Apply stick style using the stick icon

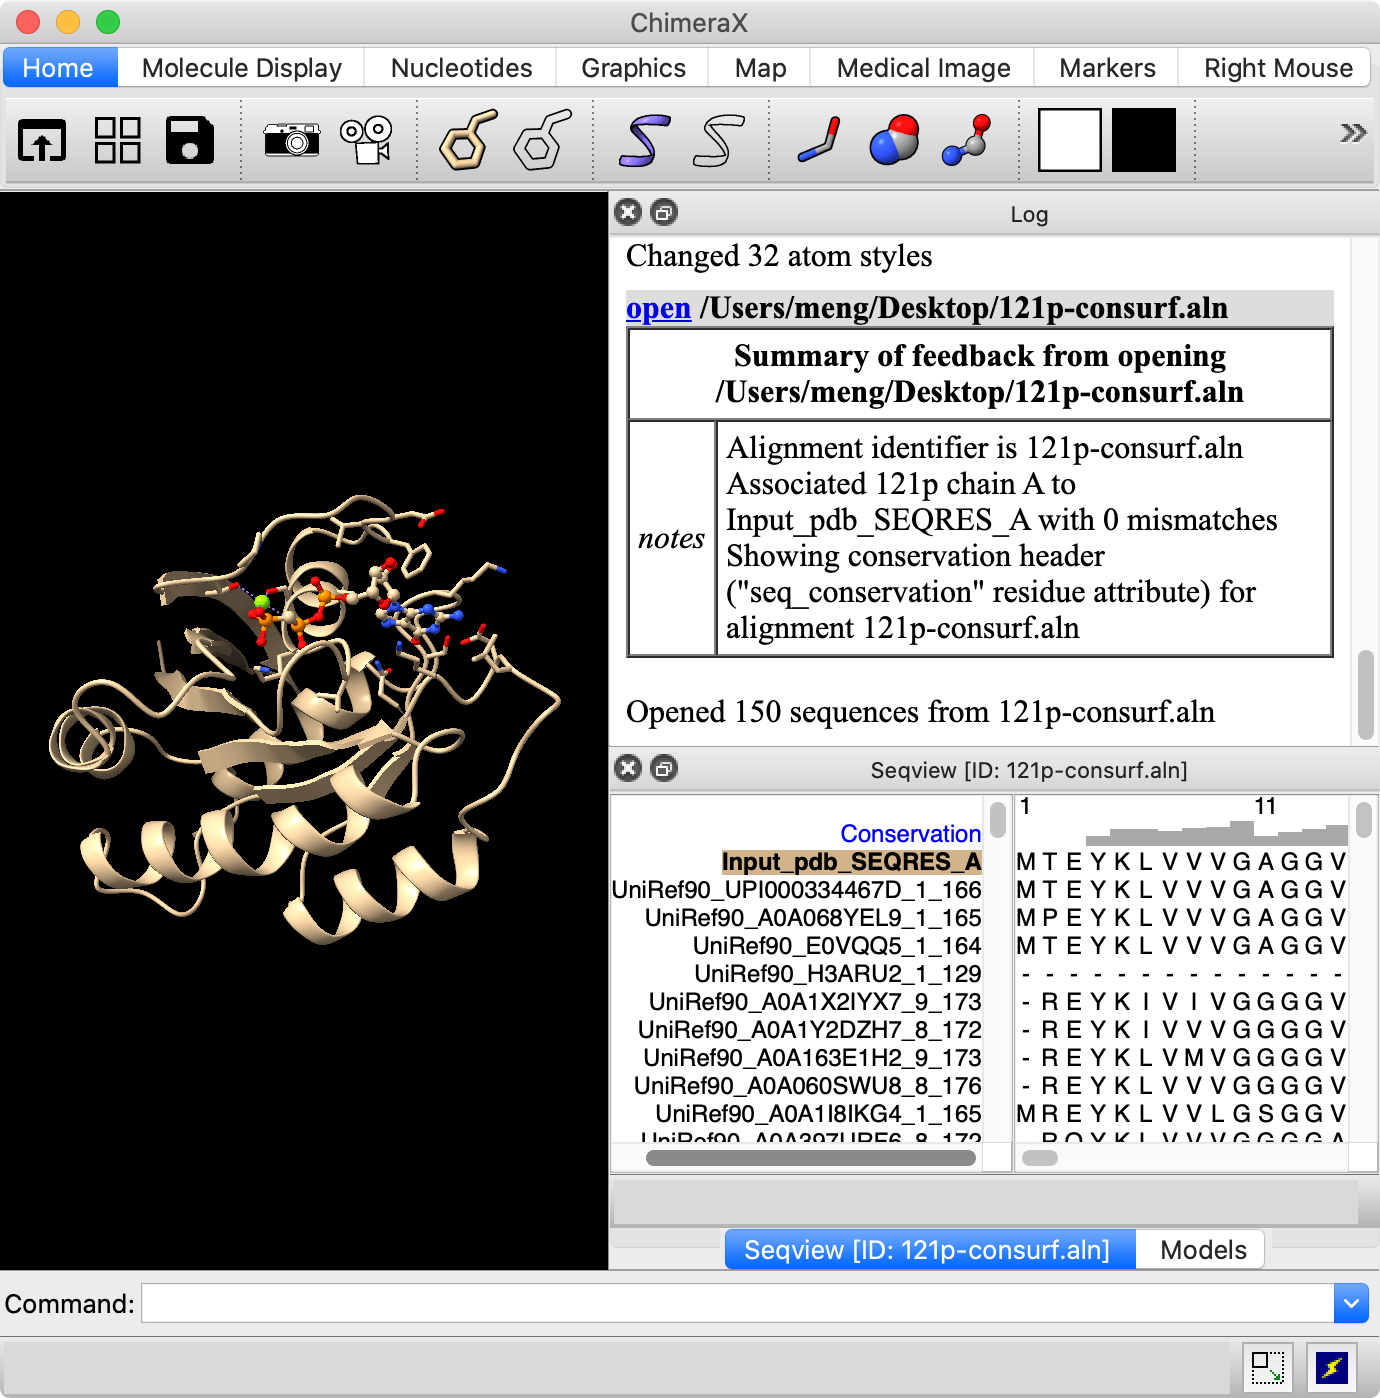(x=819, y=140)
